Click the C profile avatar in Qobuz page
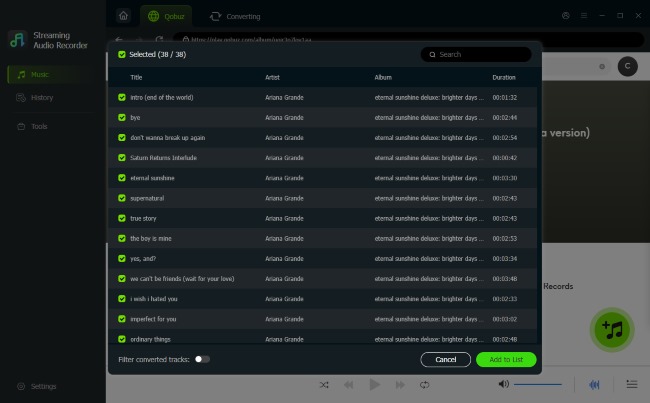This screenshot has height=403, width=650. point(627,66)
